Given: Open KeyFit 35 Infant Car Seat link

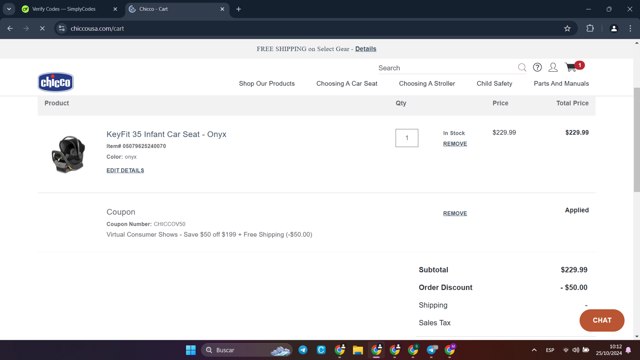Looking at the screenshot, I should coord(166,134).
